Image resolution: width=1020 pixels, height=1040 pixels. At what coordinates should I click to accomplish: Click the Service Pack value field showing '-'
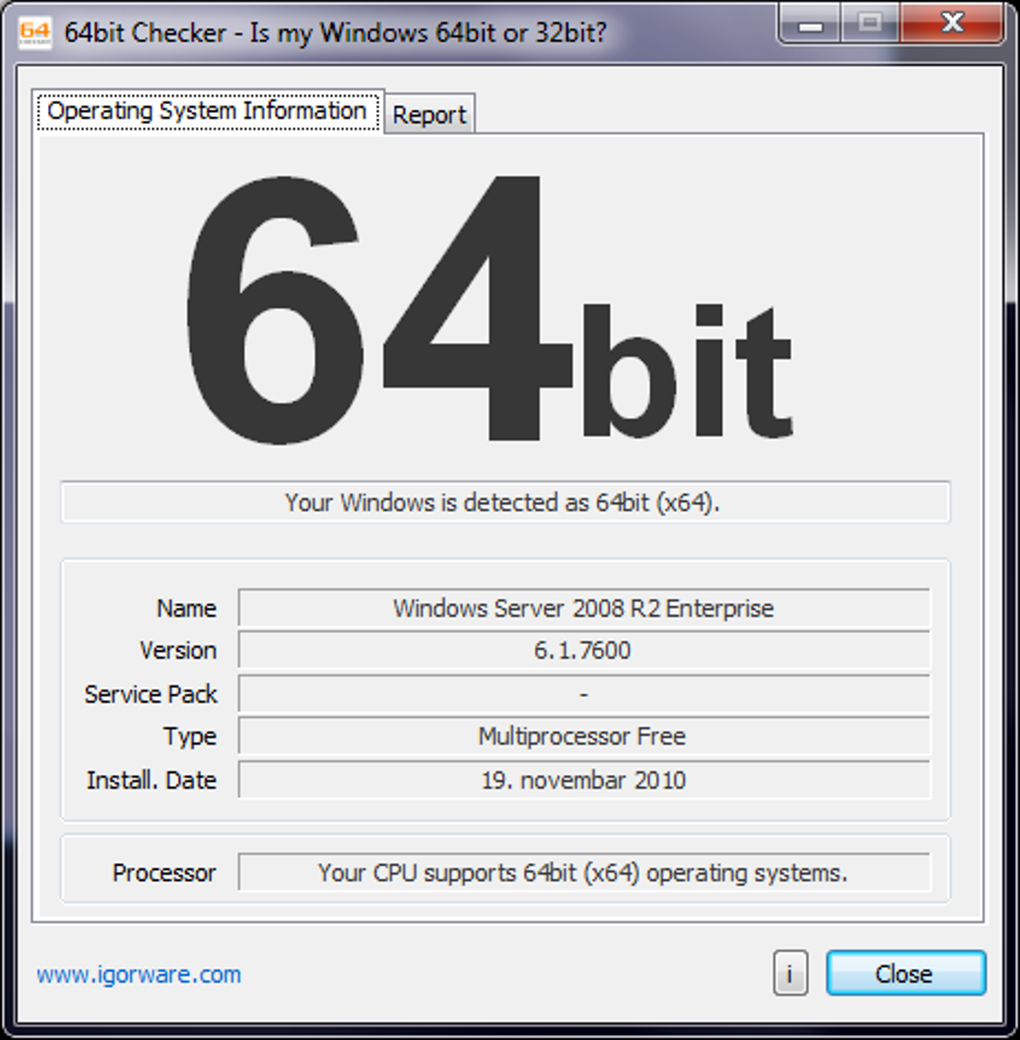click(584, 694)
